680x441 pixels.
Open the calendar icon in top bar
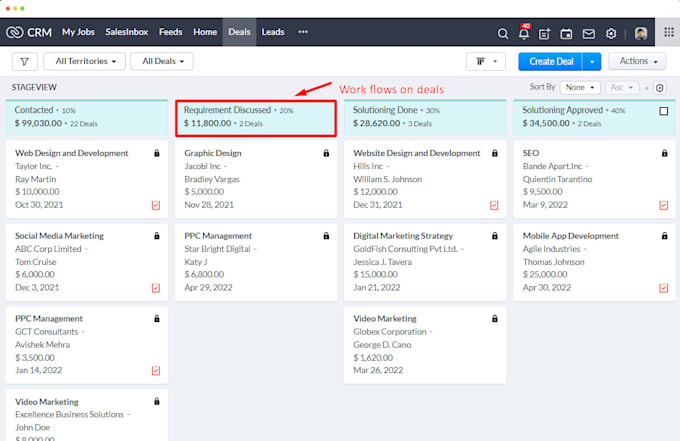(566, 33)
